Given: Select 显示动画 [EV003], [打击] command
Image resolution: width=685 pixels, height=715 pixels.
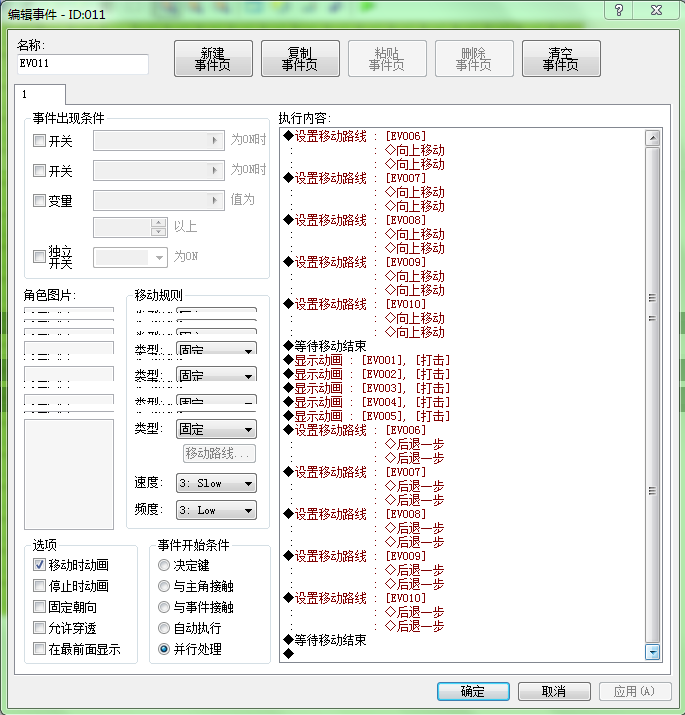Looking at the screenshot, I should point(367,389).
